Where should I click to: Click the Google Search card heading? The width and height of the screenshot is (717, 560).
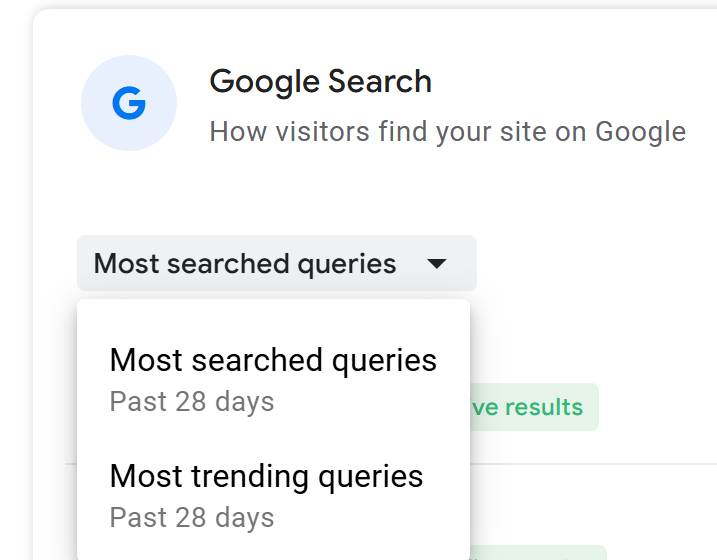point(320,81)
